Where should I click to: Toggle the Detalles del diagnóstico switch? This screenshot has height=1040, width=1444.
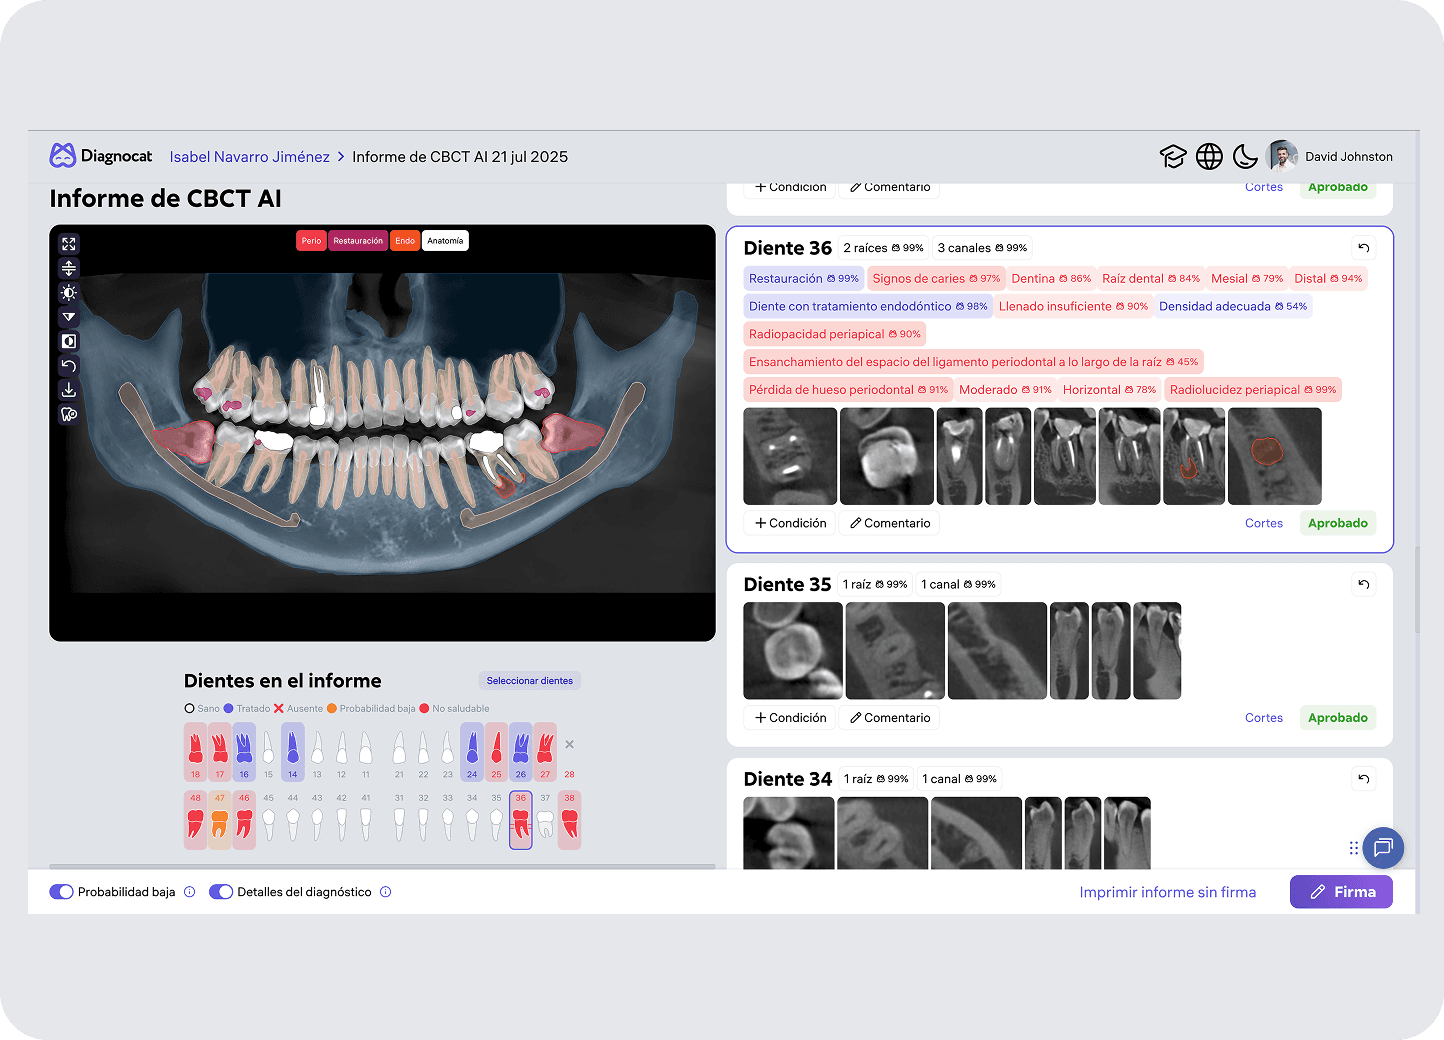coord(221,892)
